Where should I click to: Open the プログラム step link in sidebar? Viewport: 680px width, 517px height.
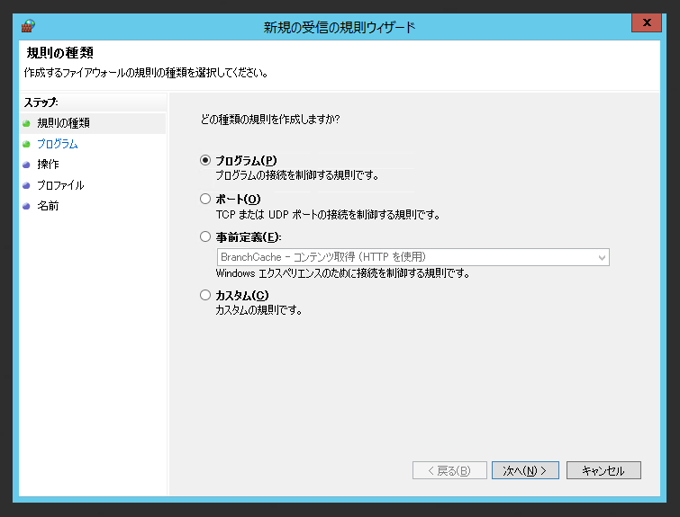pyautogui.click(x=58, y=144)
